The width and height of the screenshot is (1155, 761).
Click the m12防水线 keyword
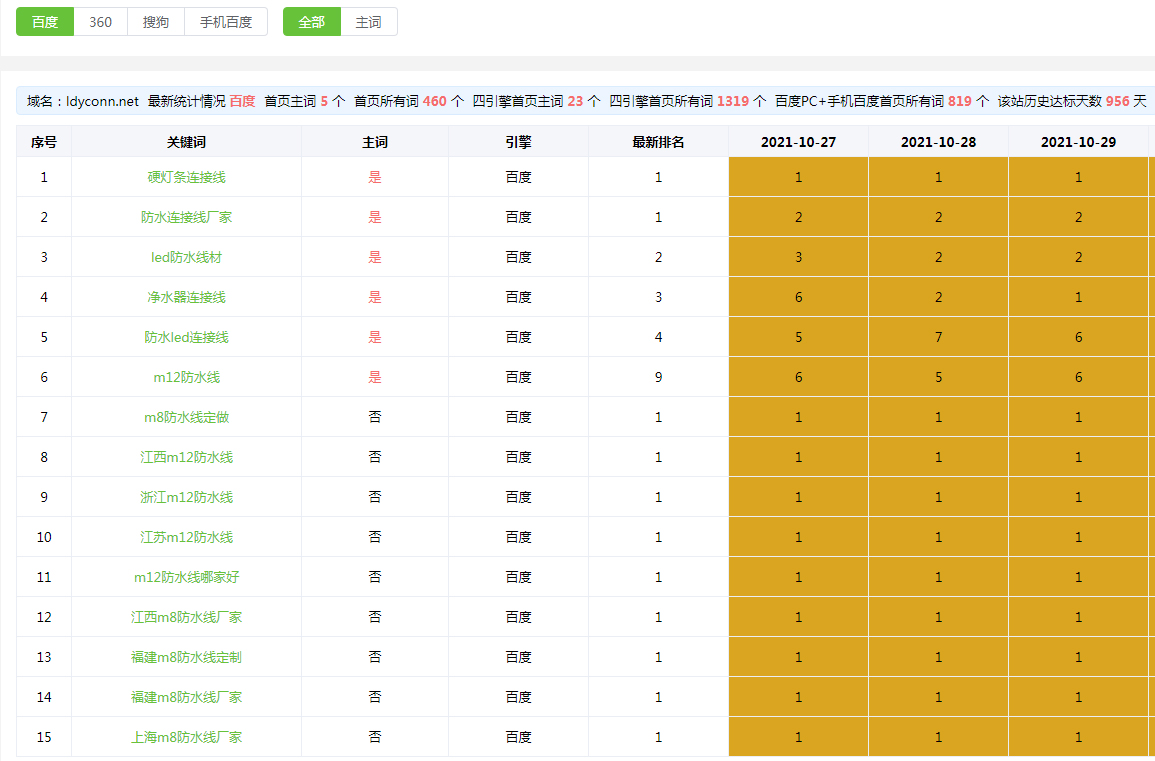click(x=186, y=377)
